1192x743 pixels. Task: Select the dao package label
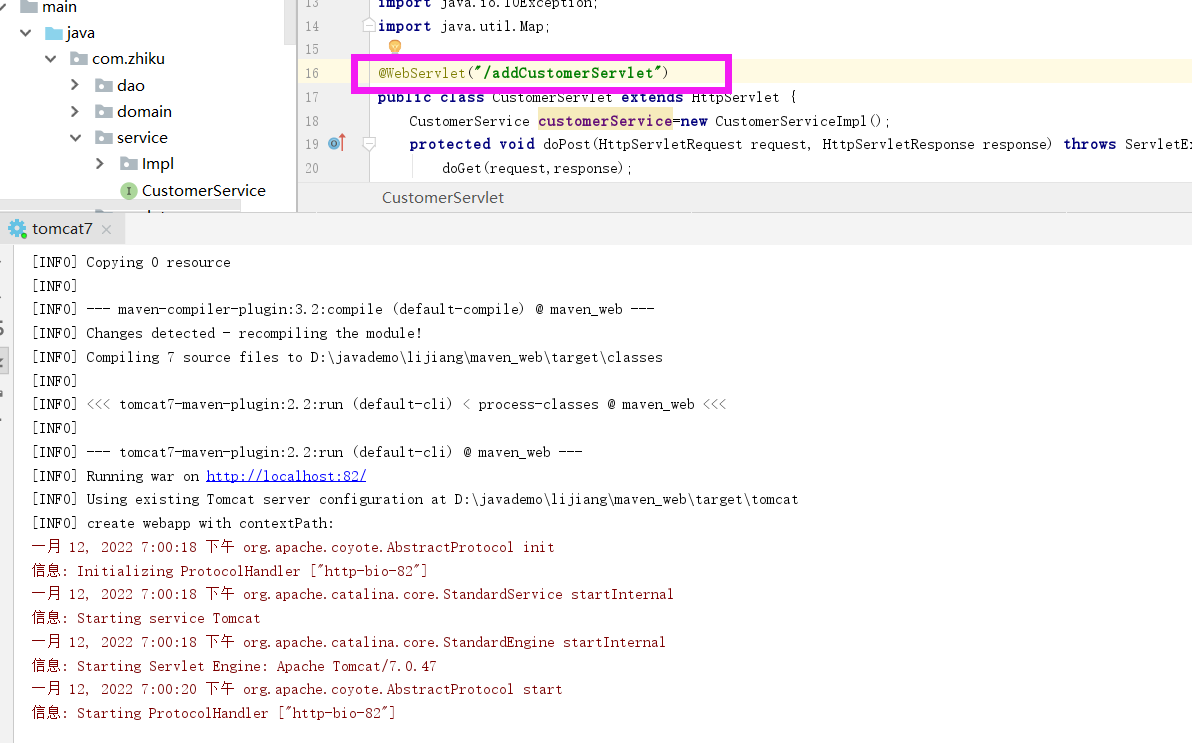[x=131, y=85]
